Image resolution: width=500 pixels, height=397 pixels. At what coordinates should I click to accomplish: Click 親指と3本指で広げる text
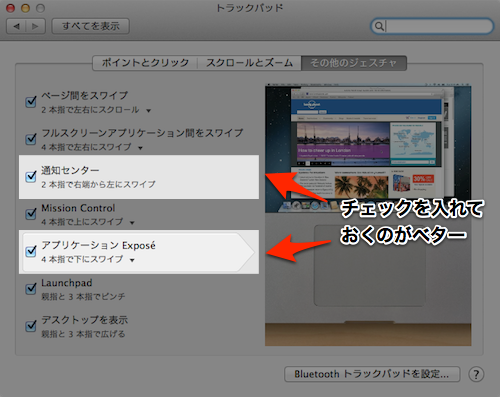click(83, 334)
